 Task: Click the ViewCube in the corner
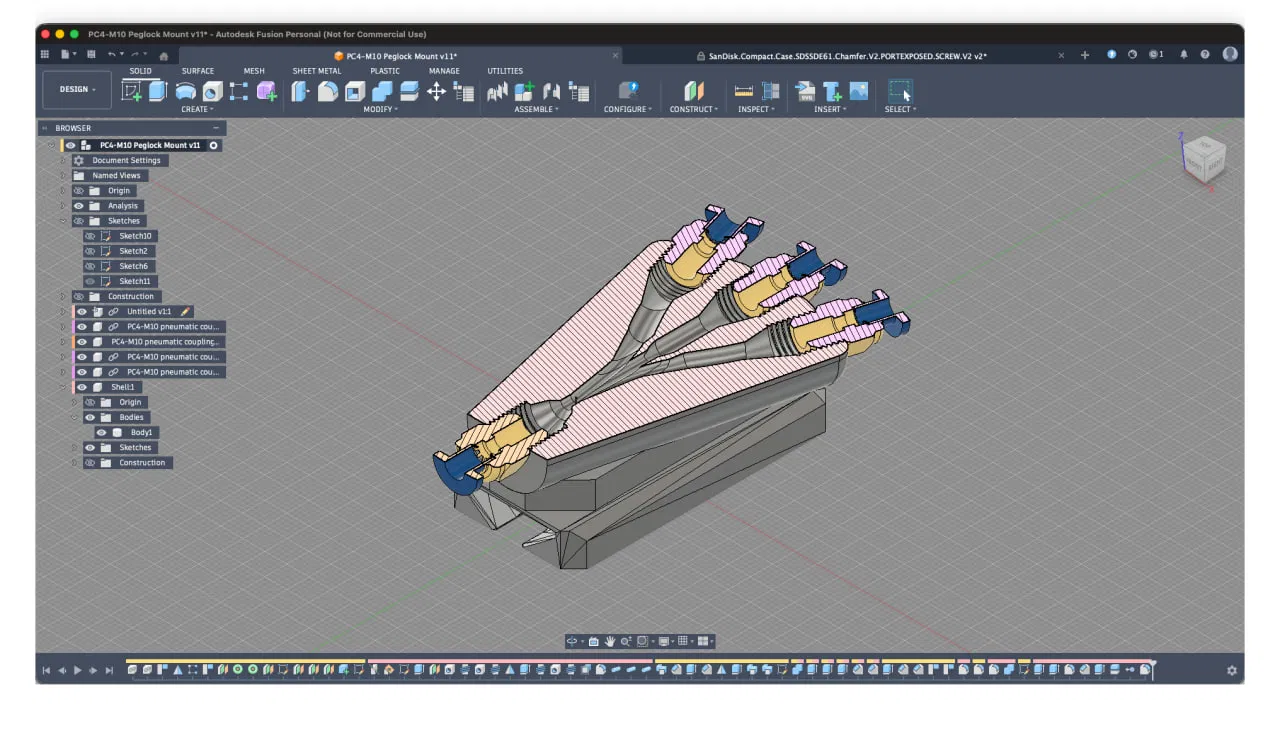1203,159
